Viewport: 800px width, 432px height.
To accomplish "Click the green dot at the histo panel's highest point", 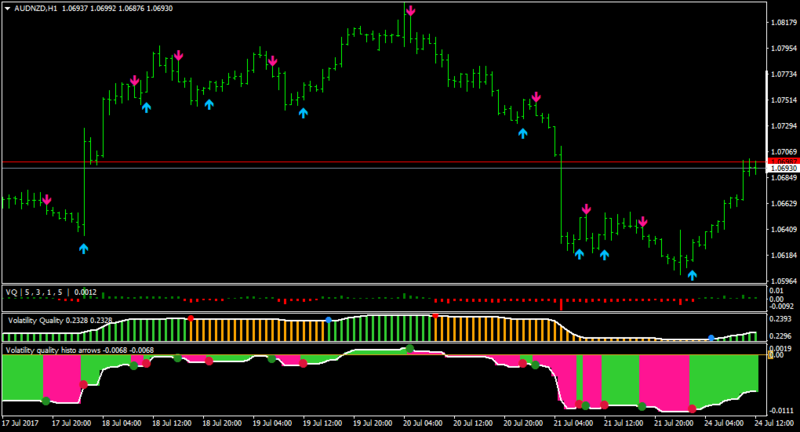I will pos(410,349).
